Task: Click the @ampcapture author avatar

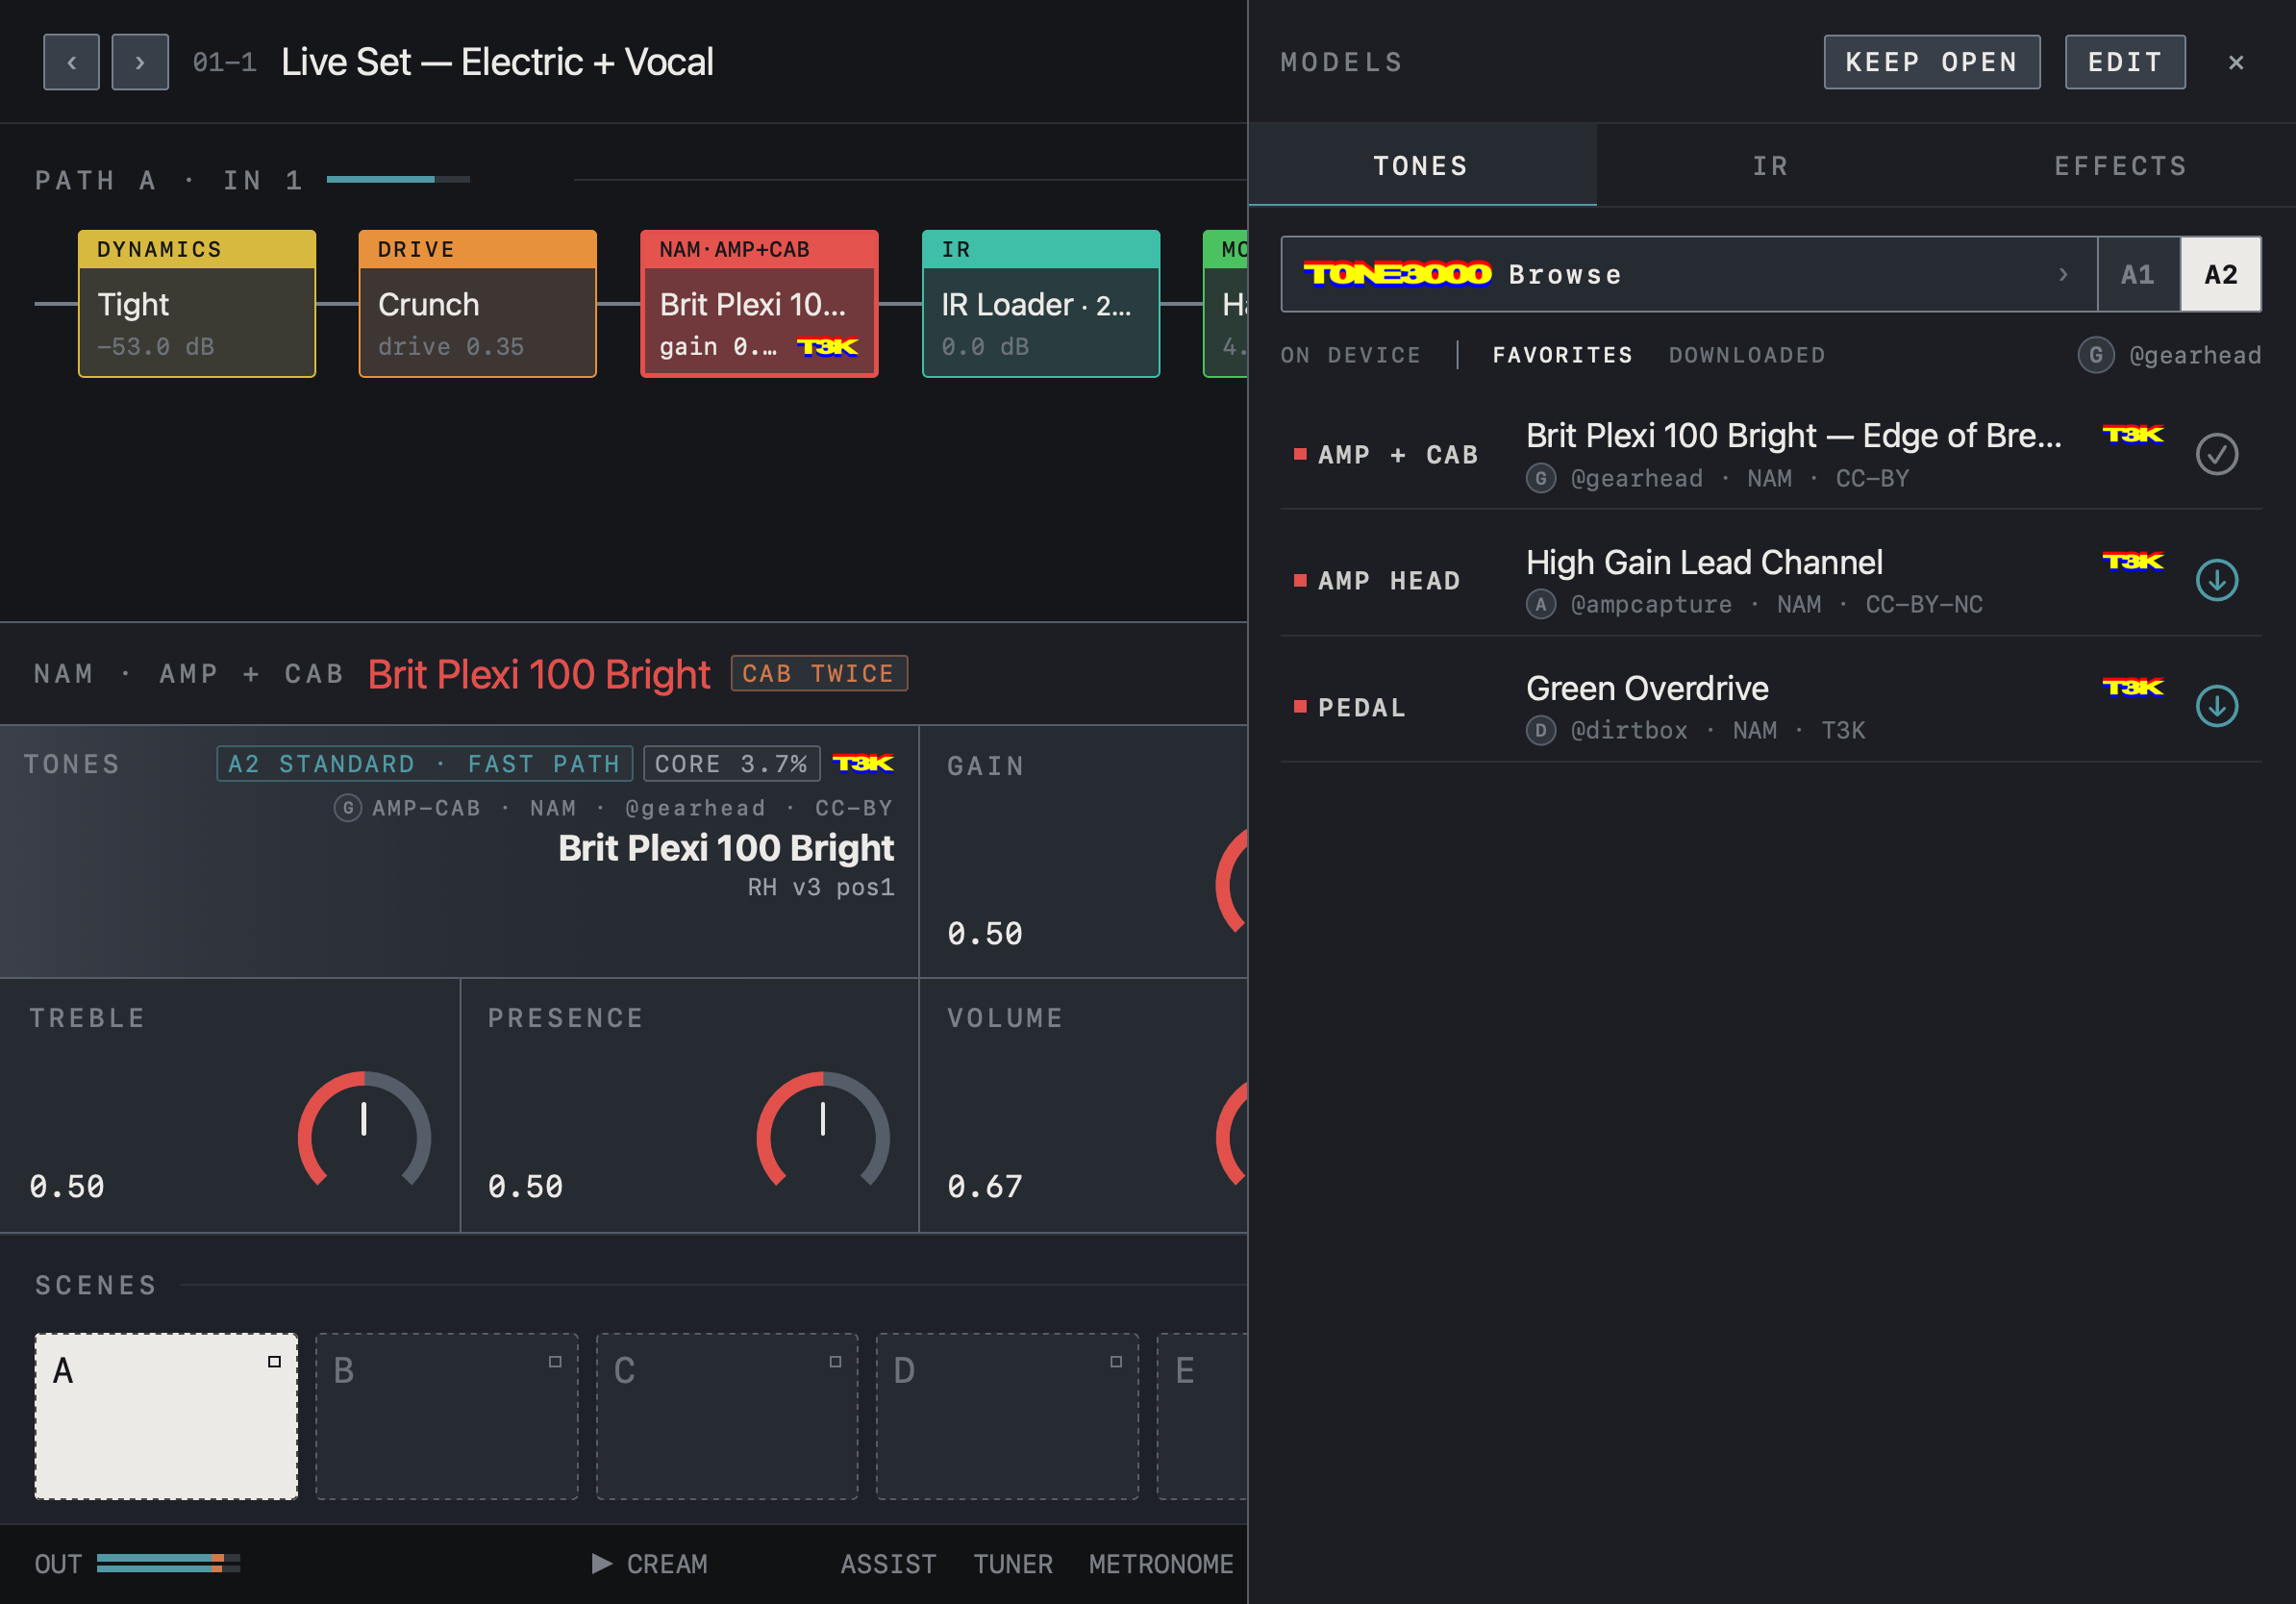Action: [x=1541, y=604]
